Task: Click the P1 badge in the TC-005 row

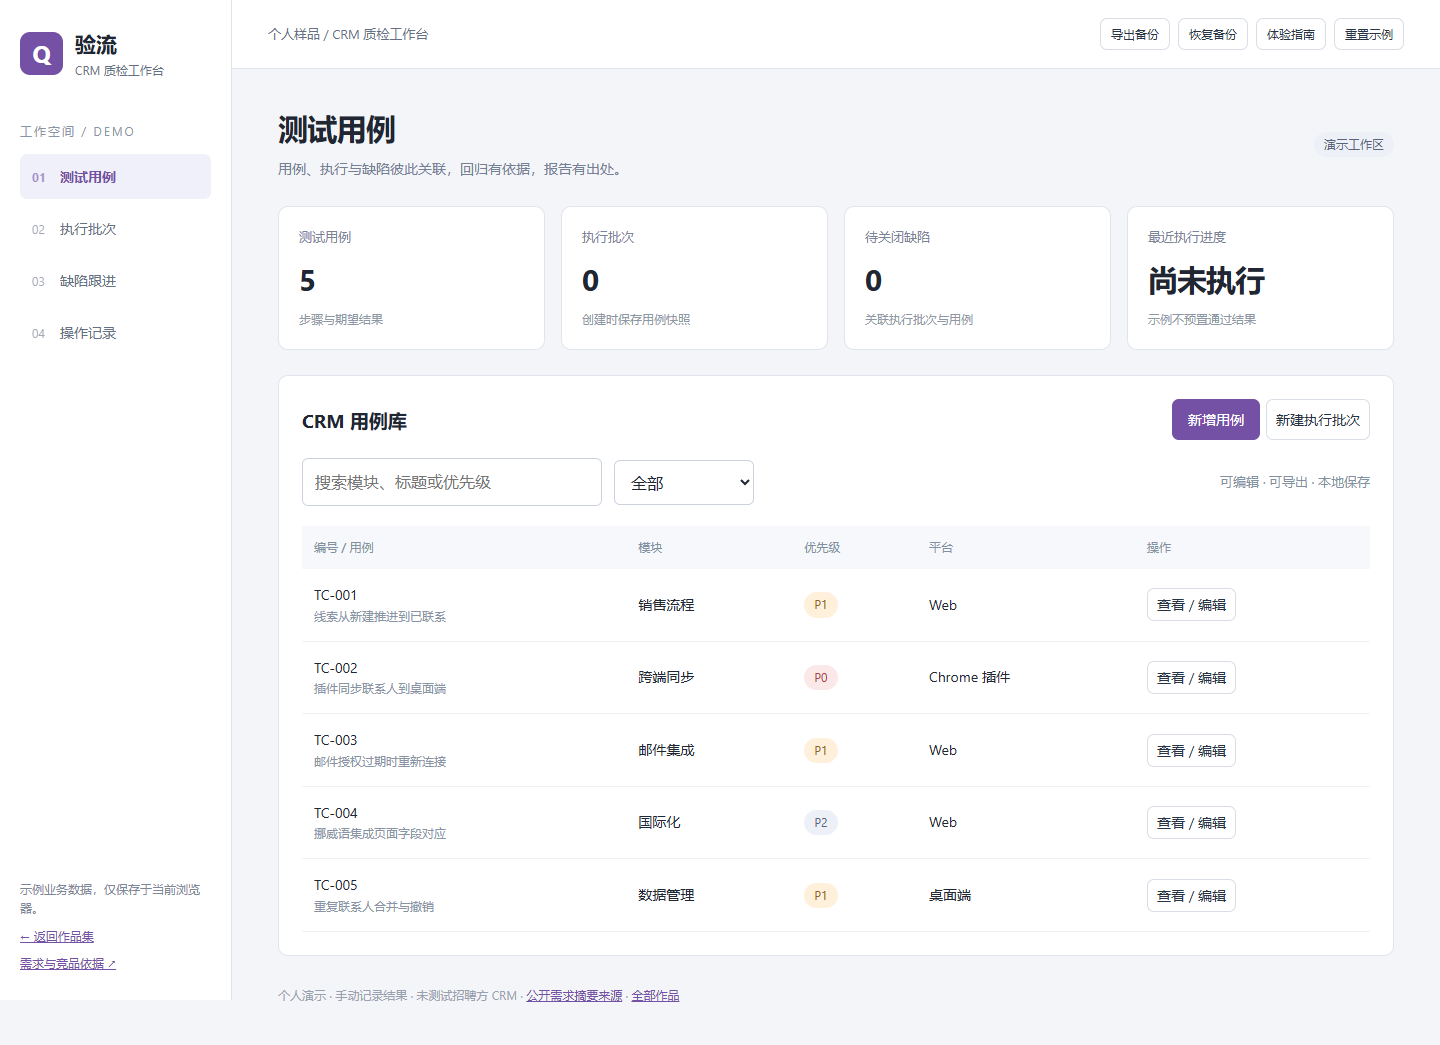Action: [821, 895]
